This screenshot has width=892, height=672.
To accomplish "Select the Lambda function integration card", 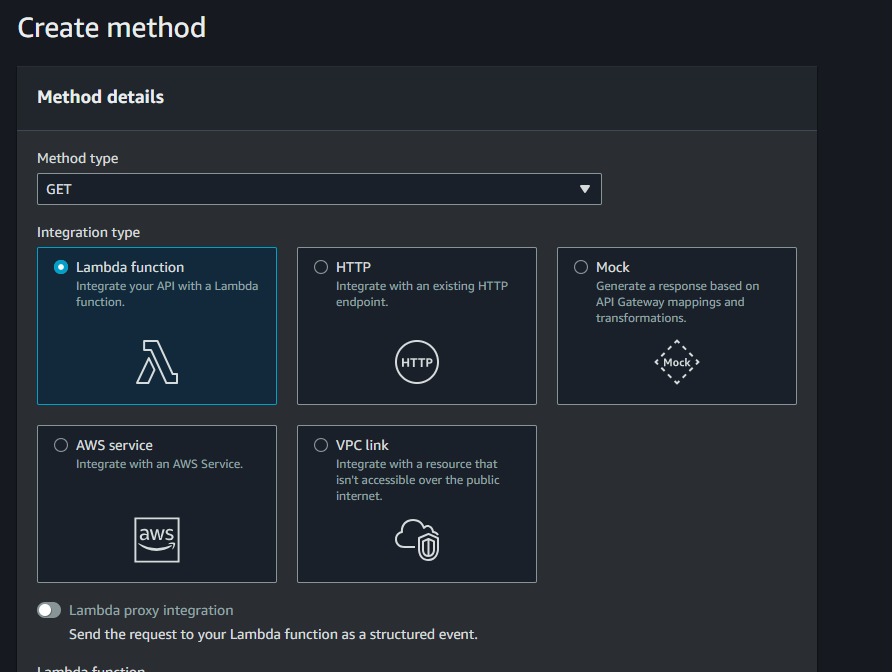I will 156,326.
